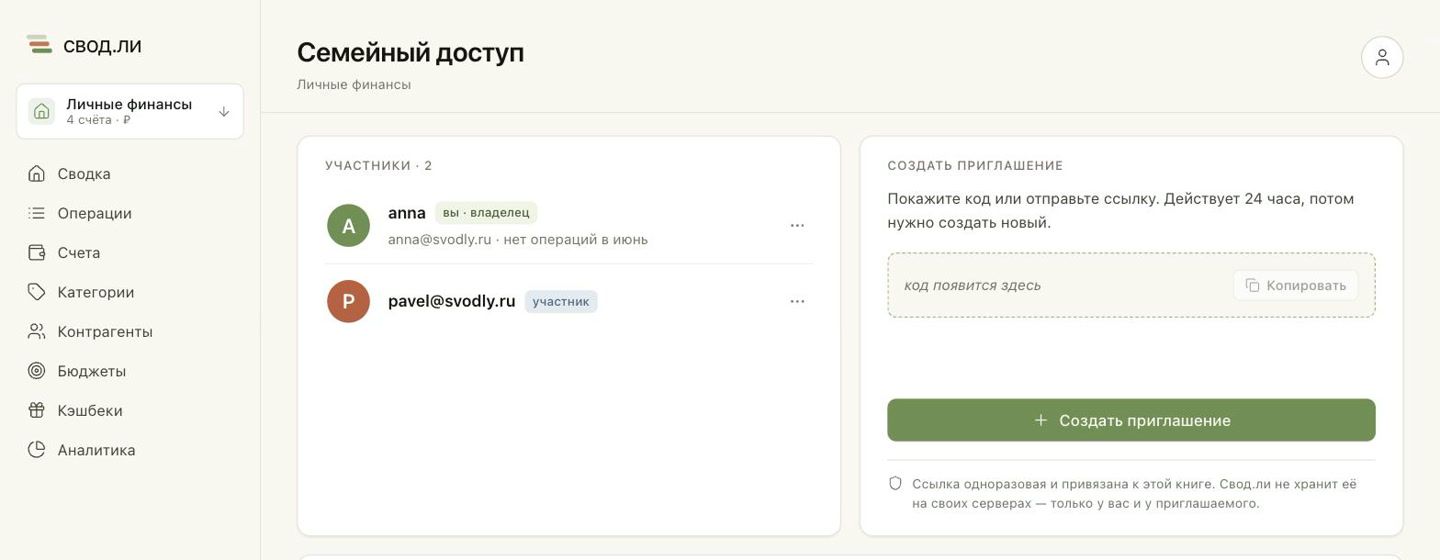Click the house icon in book selector

pyautogui.click(x=42, y=111)
